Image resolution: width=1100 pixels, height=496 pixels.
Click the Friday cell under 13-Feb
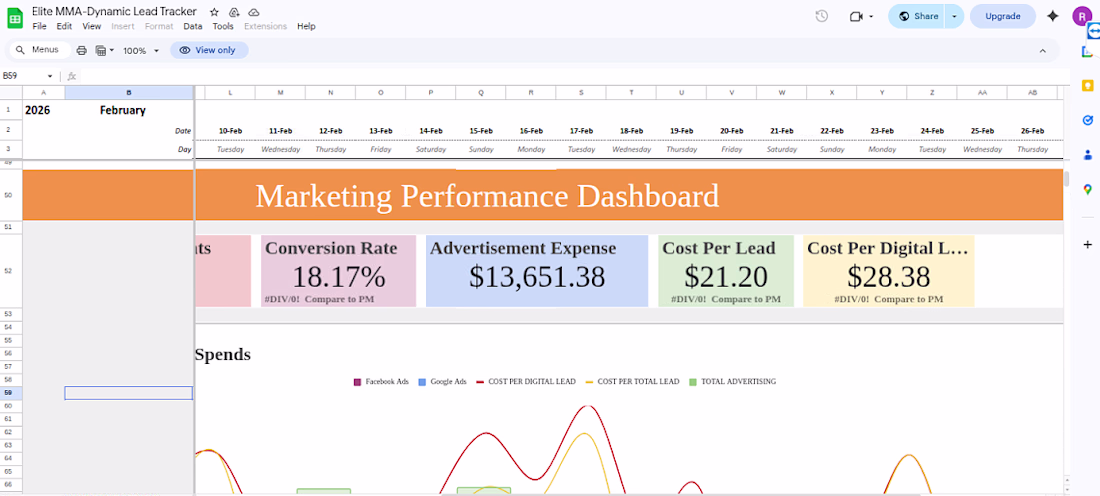(381, 149)
